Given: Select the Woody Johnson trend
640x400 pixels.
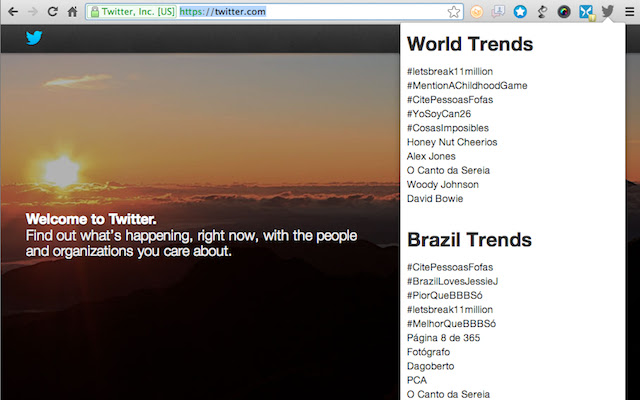Looking at the screenshot, I should (x=443, y=184).
